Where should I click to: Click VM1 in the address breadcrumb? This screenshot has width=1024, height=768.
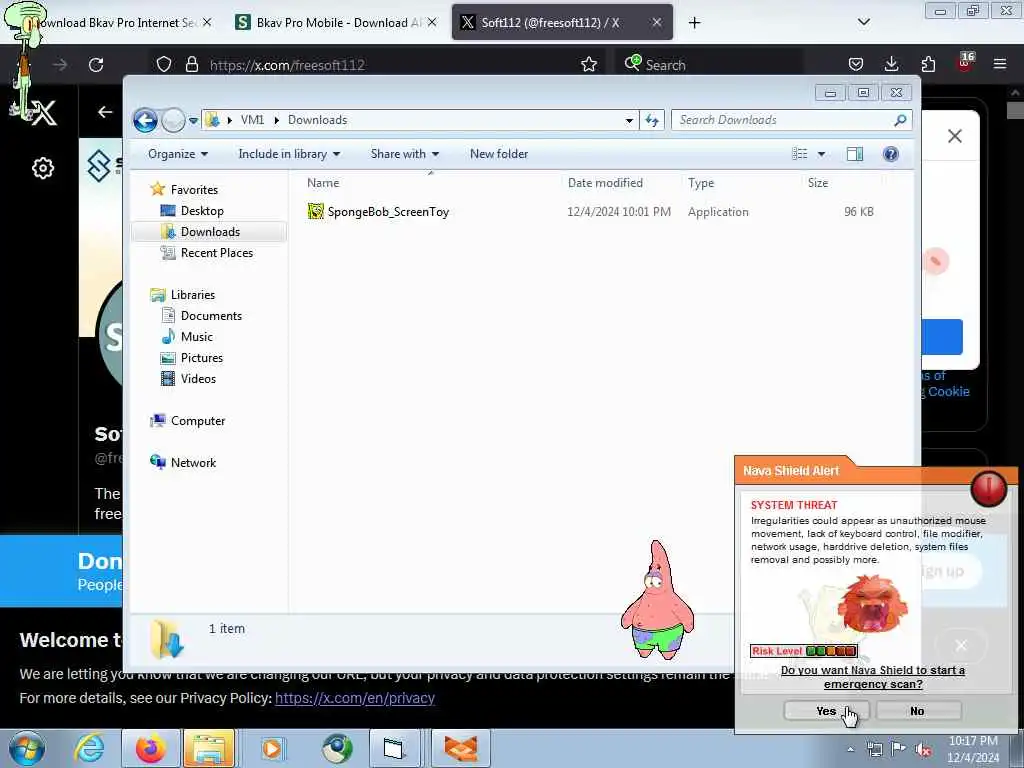tap(252, 120)
